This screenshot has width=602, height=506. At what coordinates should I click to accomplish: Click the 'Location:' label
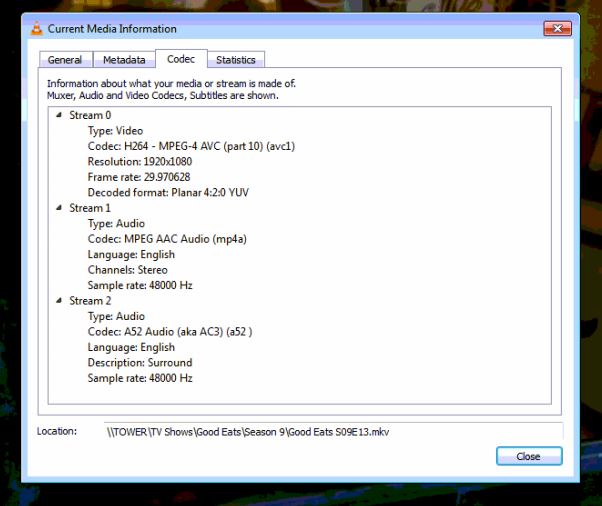57,431
